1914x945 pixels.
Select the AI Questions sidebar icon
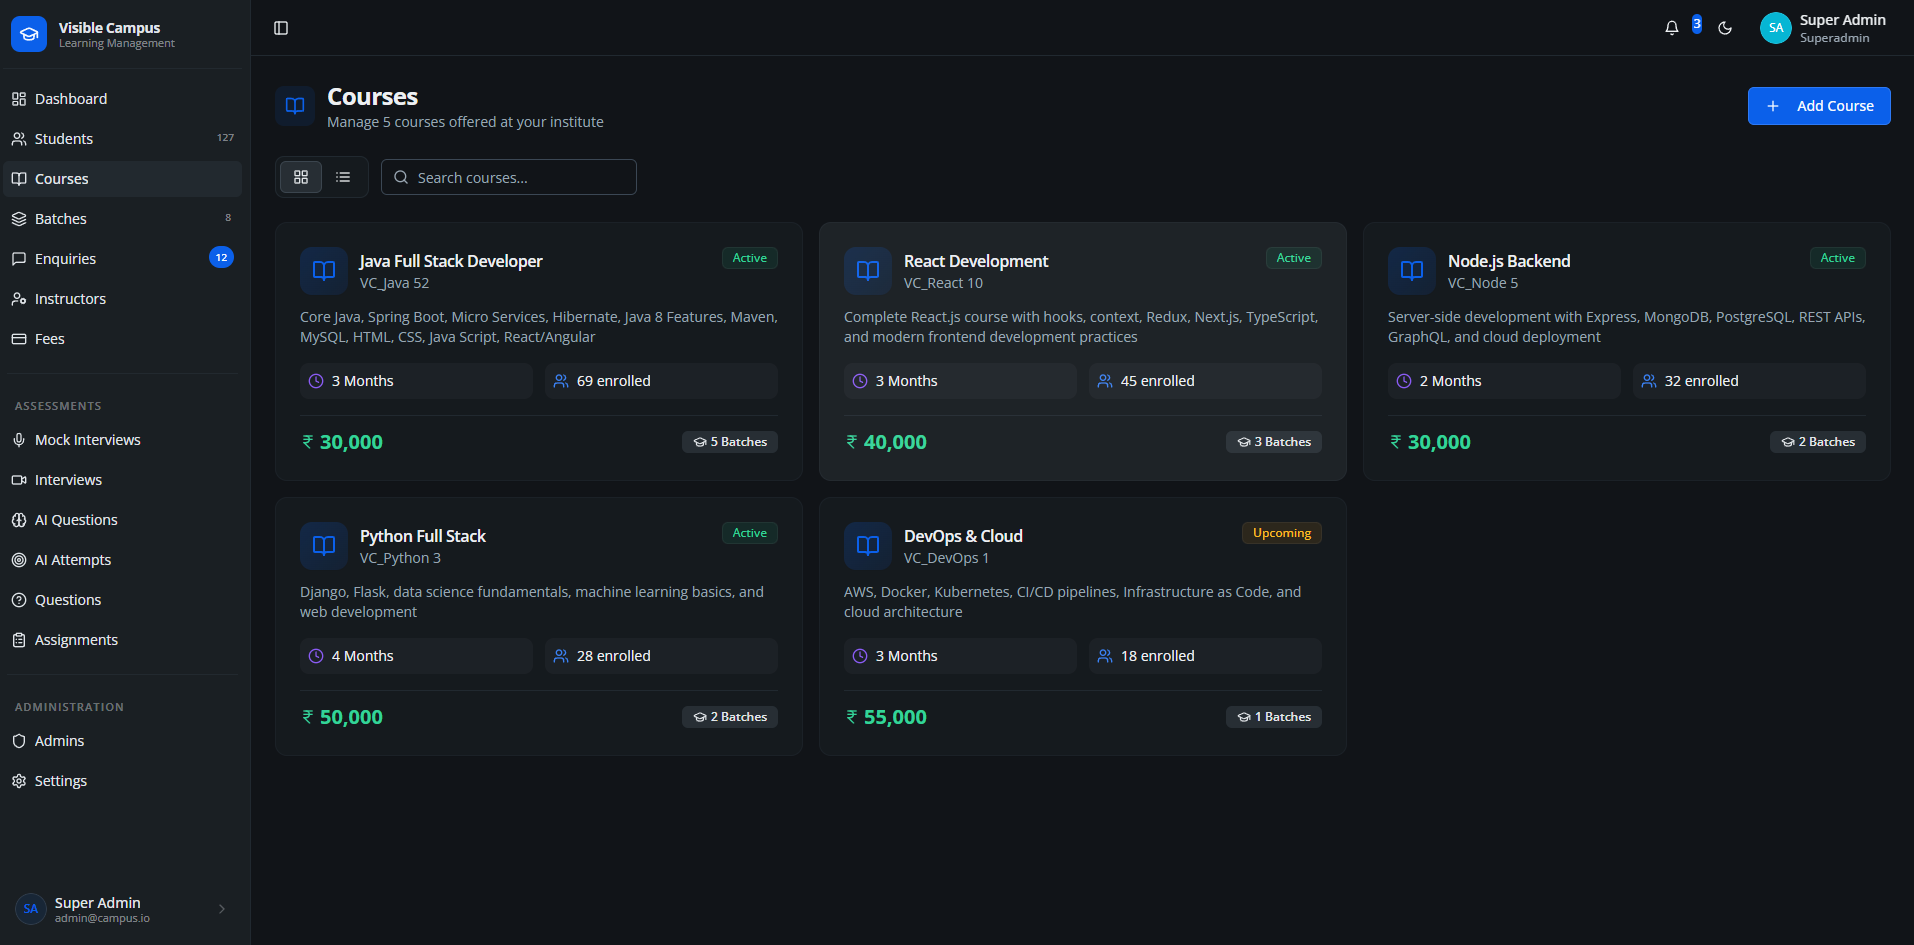click(x=18, y=519)
